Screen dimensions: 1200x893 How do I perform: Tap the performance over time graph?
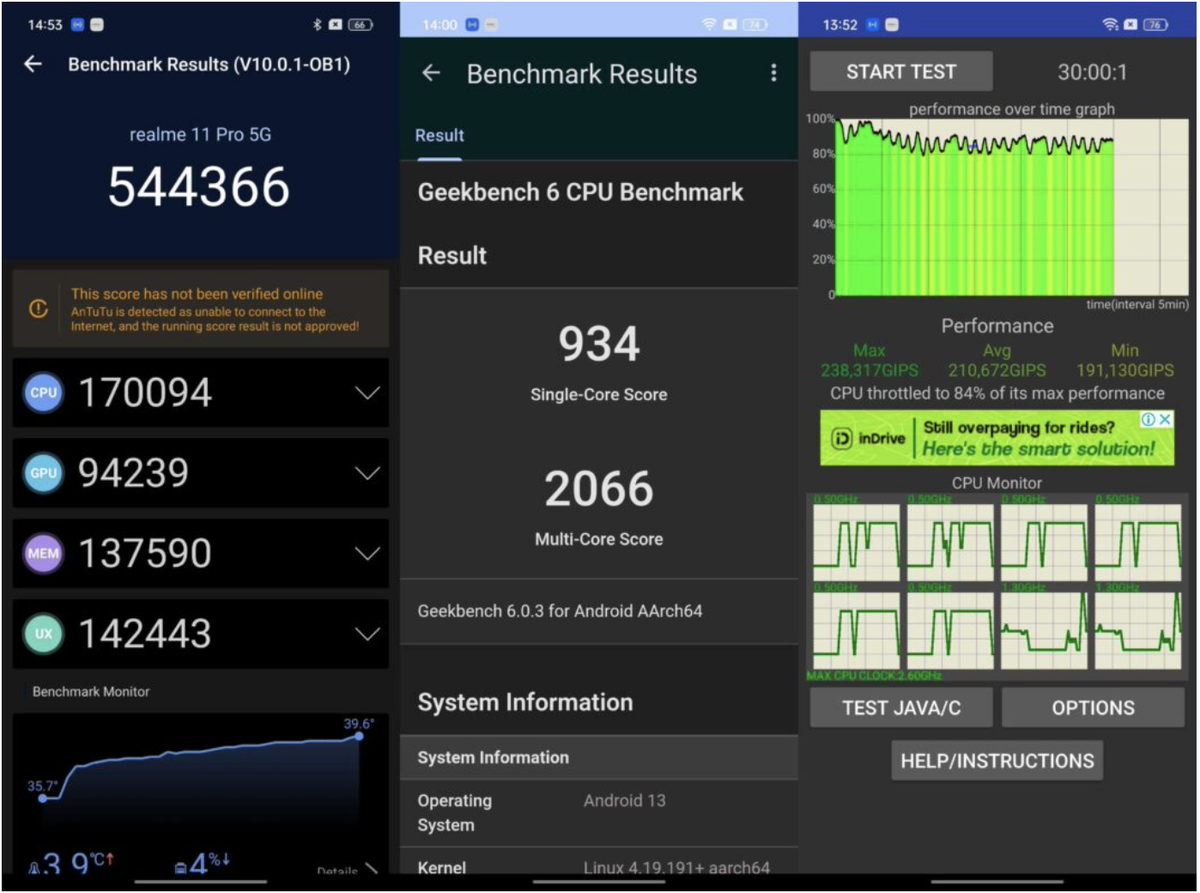point(1011,207)
